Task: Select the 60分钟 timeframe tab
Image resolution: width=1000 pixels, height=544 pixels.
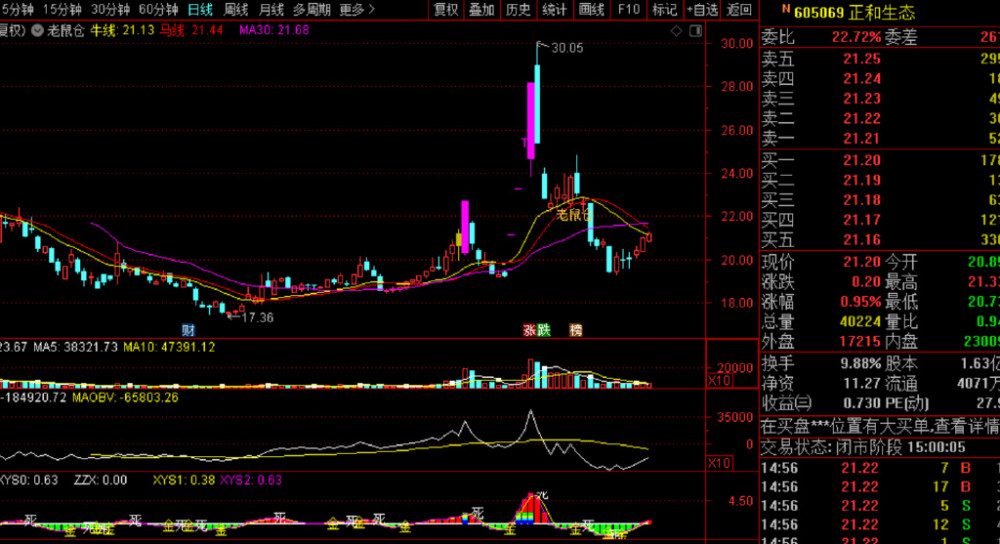Action: point(158,10)
